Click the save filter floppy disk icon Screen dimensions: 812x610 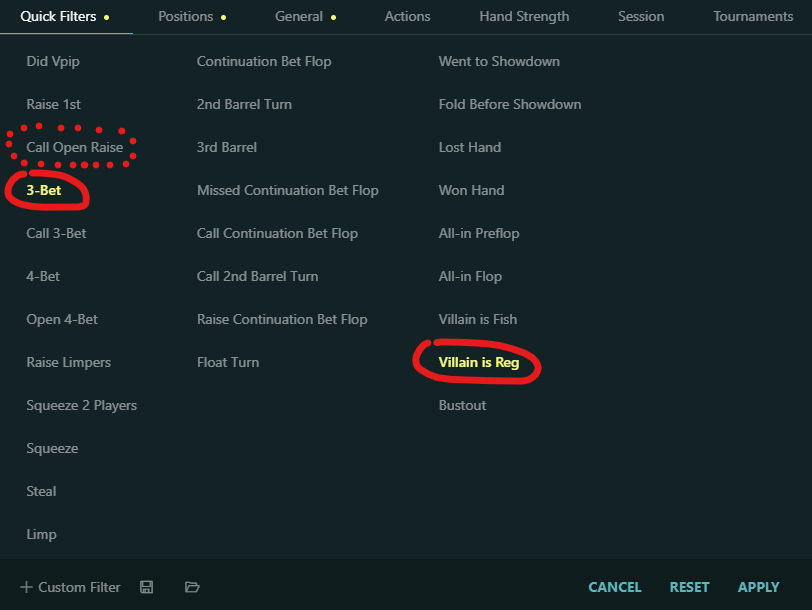coord(147,587)
